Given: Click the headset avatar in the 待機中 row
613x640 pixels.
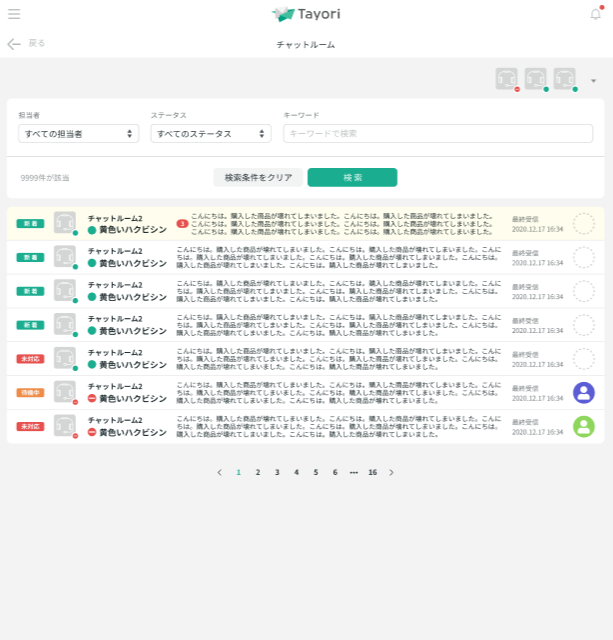Looking at the screenshot, I should 65,392.
